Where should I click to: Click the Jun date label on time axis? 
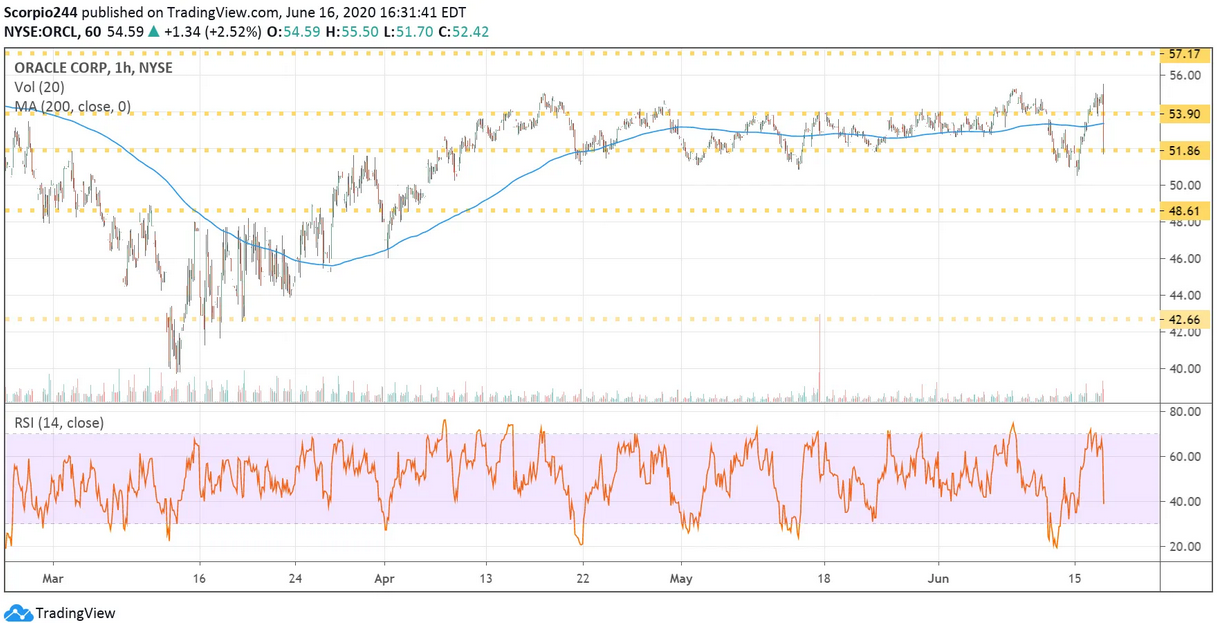coord(940,579)
